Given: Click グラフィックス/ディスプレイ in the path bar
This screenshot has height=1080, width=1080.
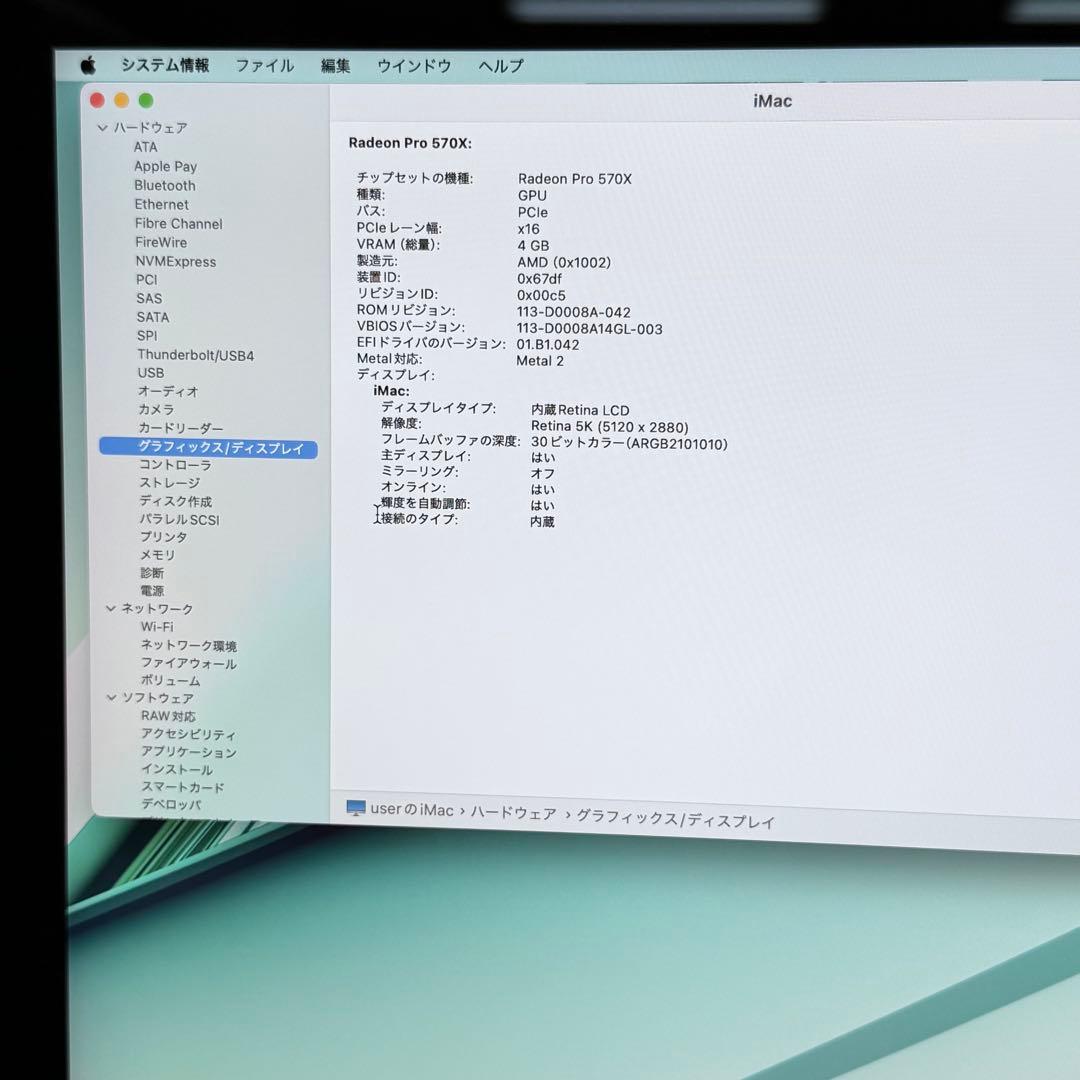Looking at the screenshot, I should coord(676,819).
